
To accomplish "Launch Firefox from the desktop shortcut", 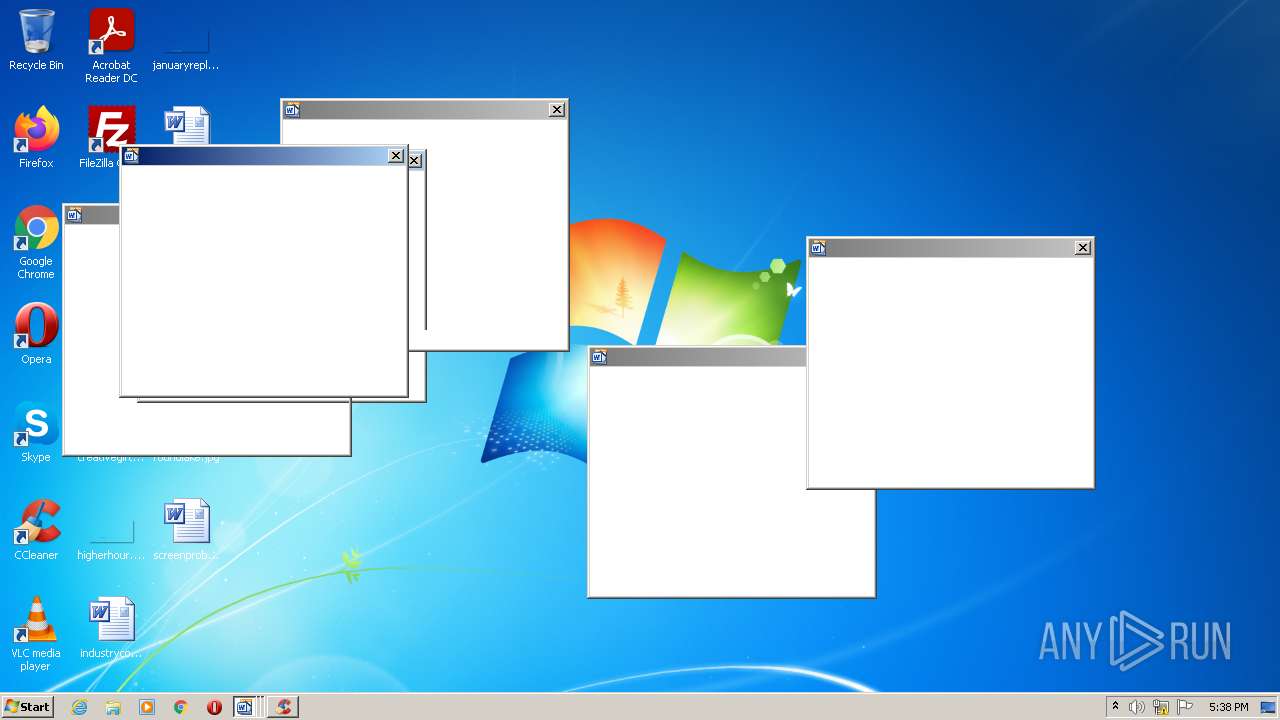I will tap(36, 137).
